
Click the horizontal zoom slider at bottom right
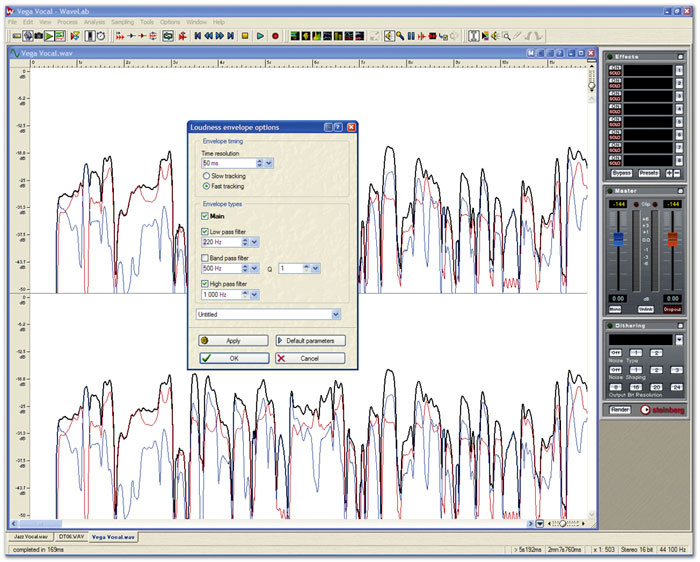point(563,524)
